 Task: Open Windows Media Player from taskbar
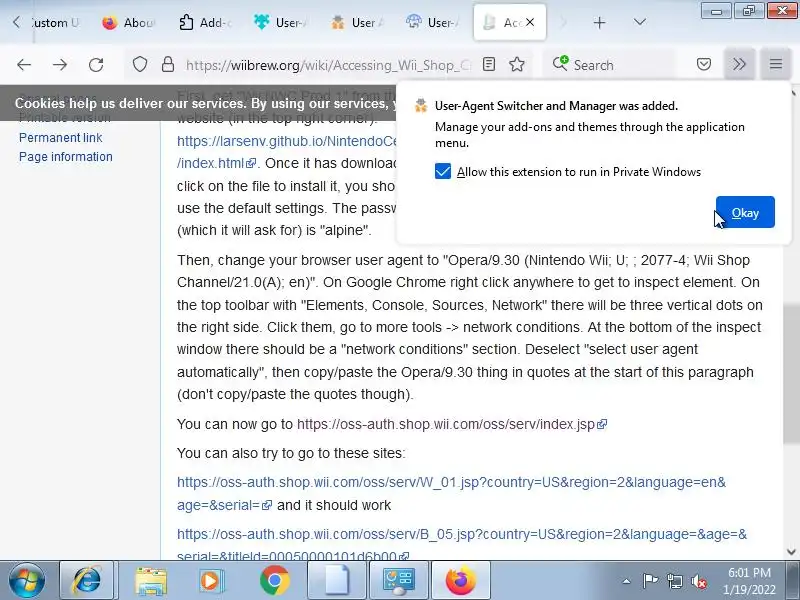(x=210, y=580)
